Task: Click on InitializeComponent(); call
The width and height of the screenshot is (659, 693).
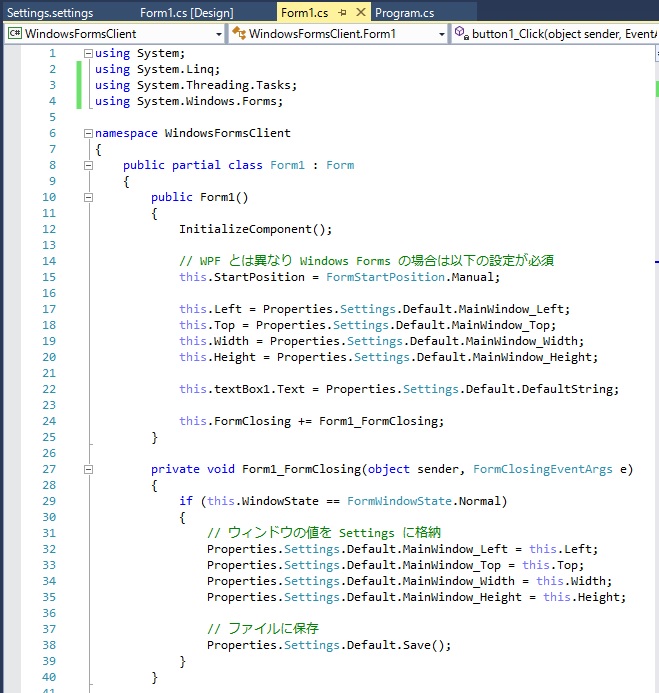Action: pyautogui.click(x=255, y=229)
